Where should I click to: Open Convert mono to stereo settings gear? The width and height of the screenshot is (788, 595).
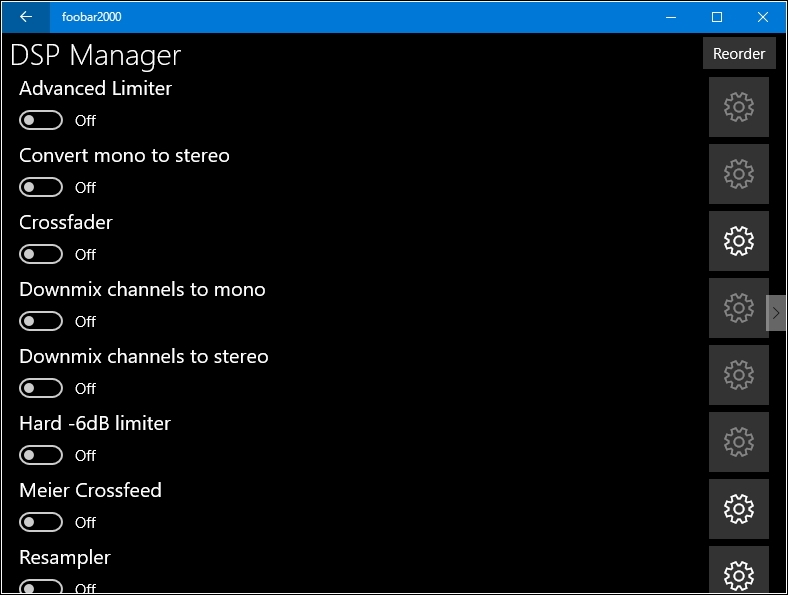tap(738, 174)
